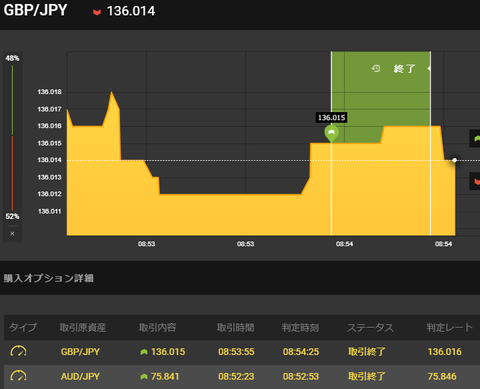The width and height of the screenshot is (480, 389).
Task: Click the current rate 136.014 in header
Action: point(131,11)
